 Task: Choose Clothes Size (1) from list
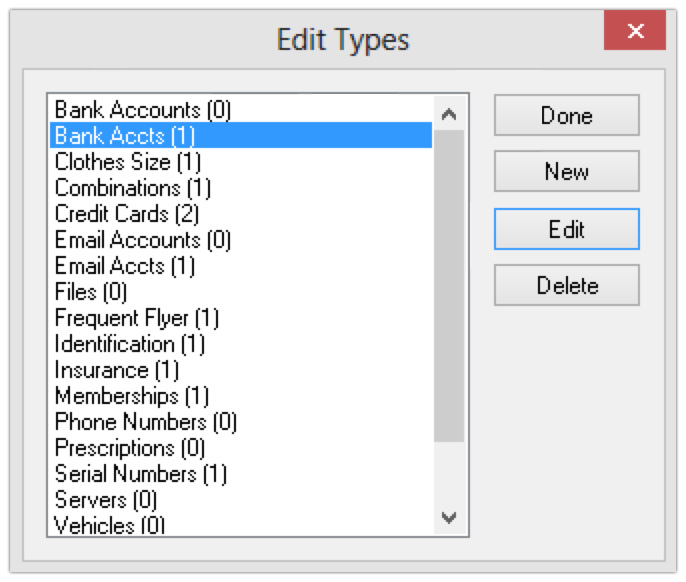[241, 161]
